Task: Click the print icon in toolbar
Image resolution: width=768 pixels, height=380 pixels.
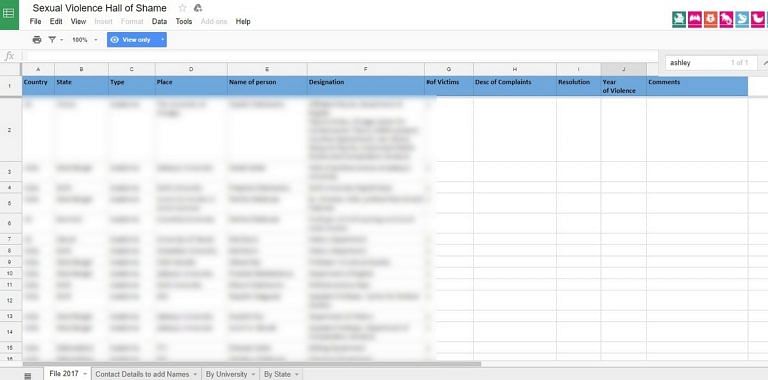Action: [x=37, y=40]
